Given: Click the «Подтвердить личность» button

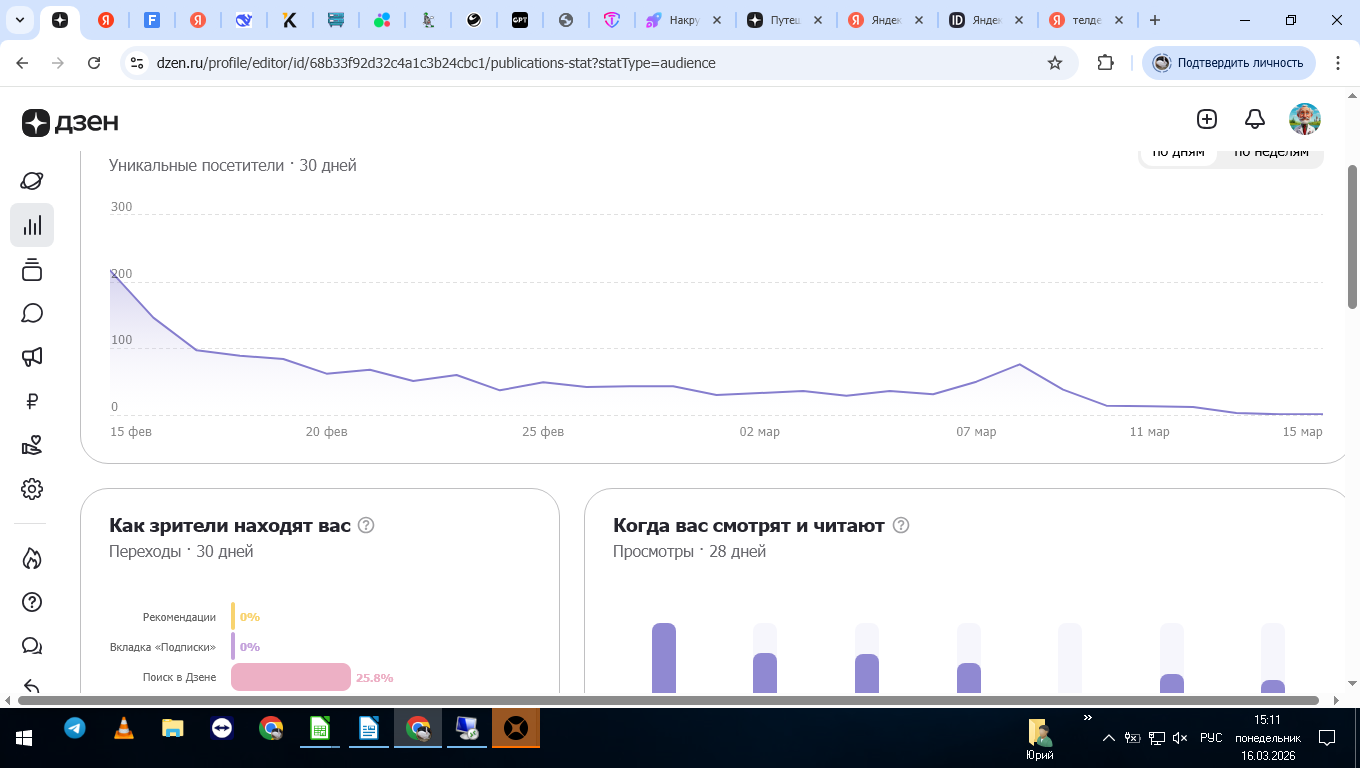Looking at the screenshot, I should click(x=1229, y=63).
